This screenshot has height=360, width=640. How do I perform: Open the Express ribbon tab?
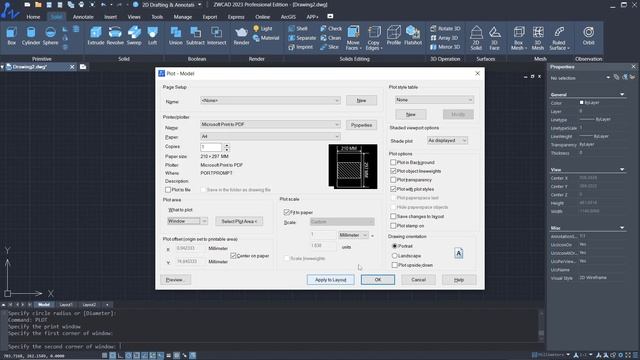[236, 17]
